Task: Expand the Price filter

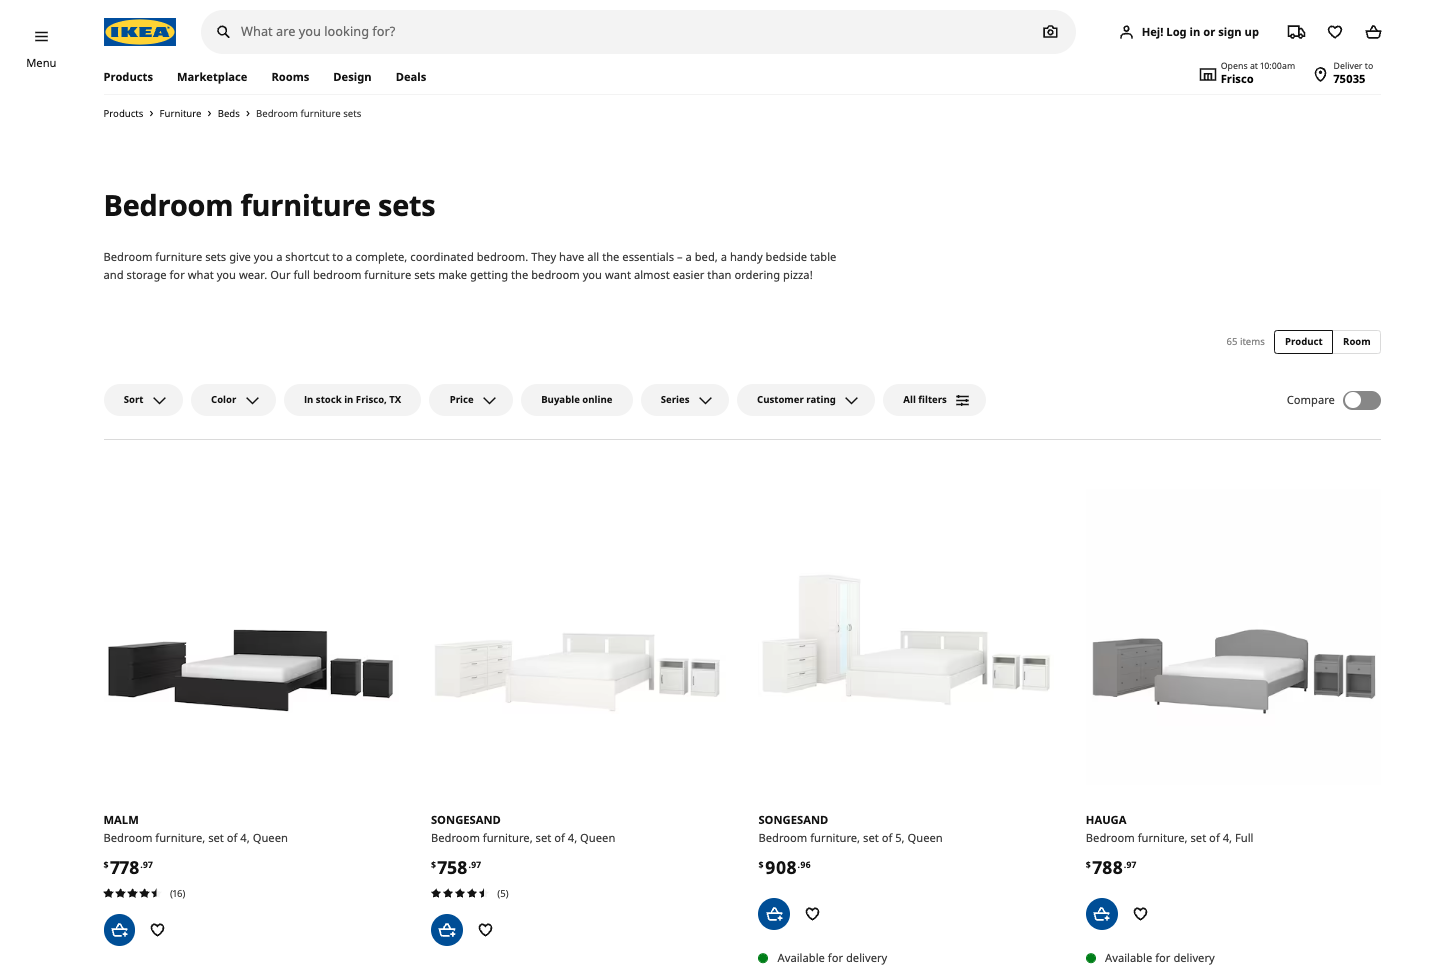Action: tap(471, 400)
